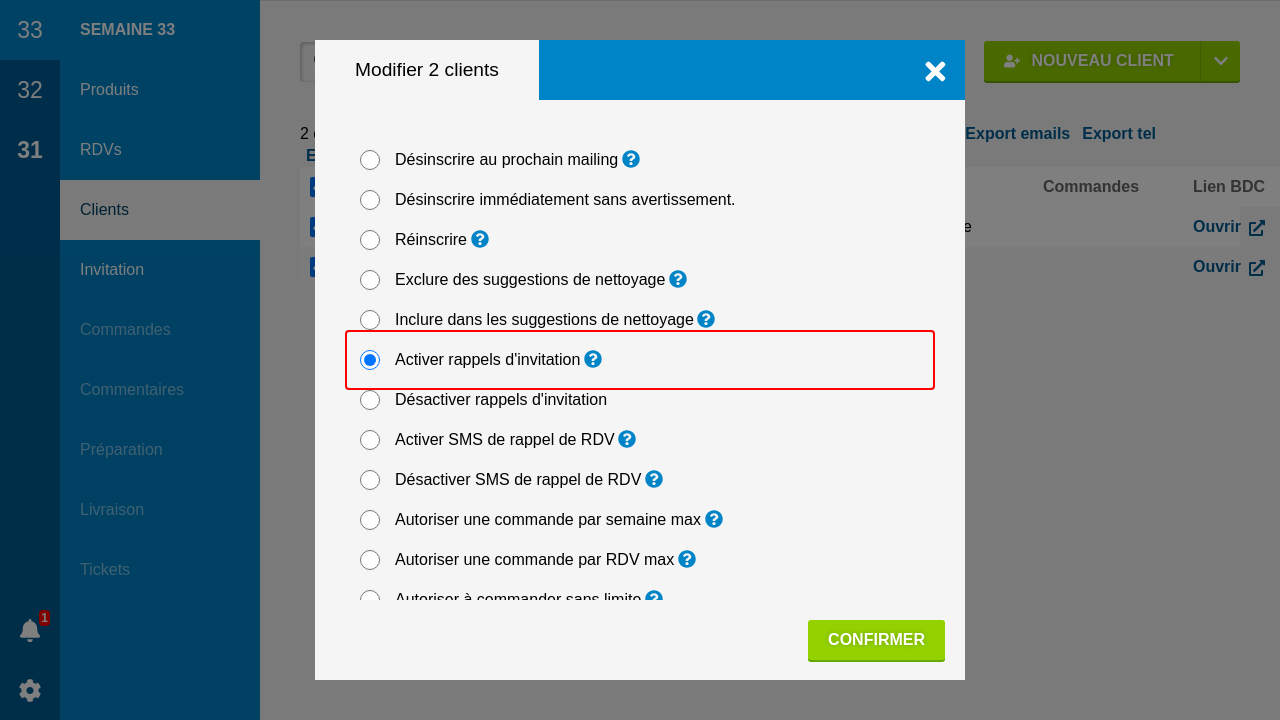Choose Inclure dans les suggestions de nettoyage

(370, 320)
